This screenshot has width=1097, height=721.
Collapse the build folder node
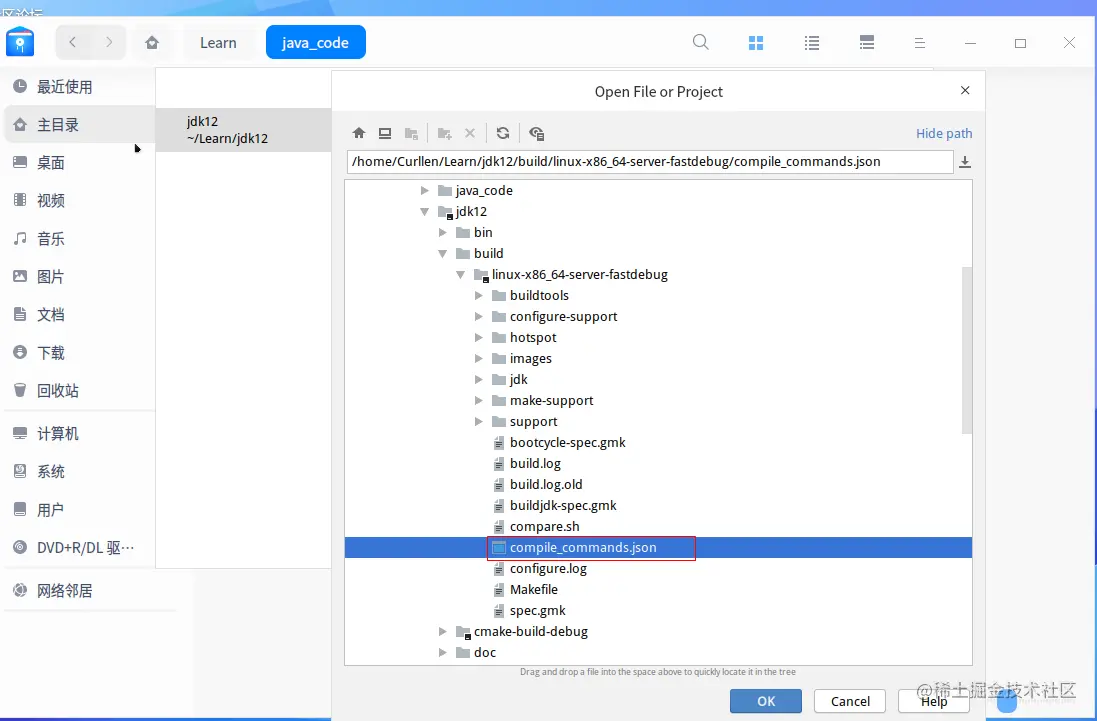[x=443, y=253]
